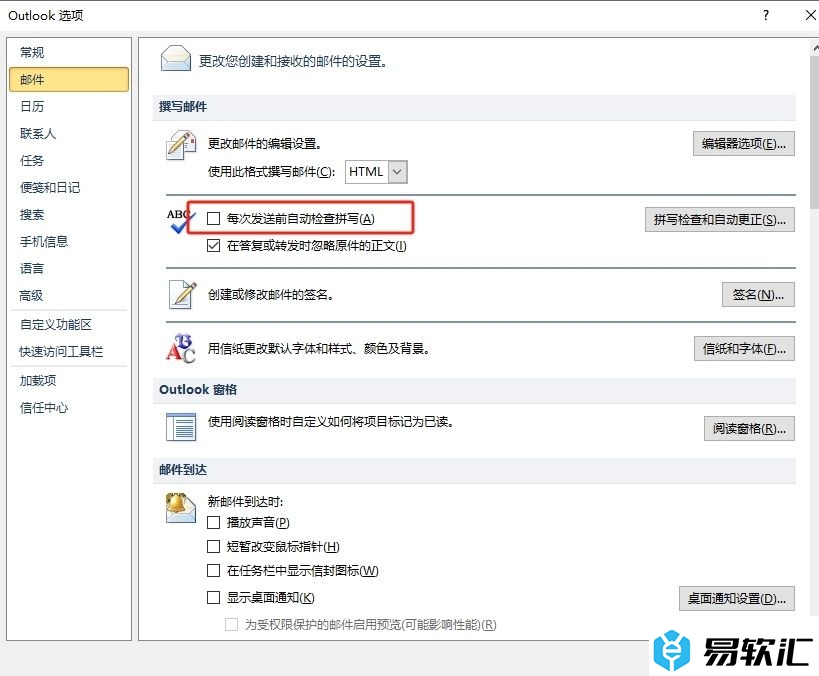
Task: Click 撰写邮件 section heading
Action: (x=183, y=107)
